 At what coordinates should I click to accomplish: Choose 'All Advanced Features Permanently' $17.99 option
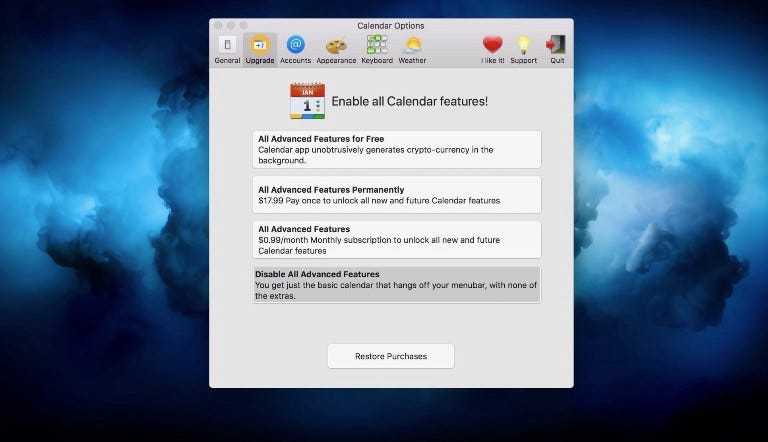(397, 195)
